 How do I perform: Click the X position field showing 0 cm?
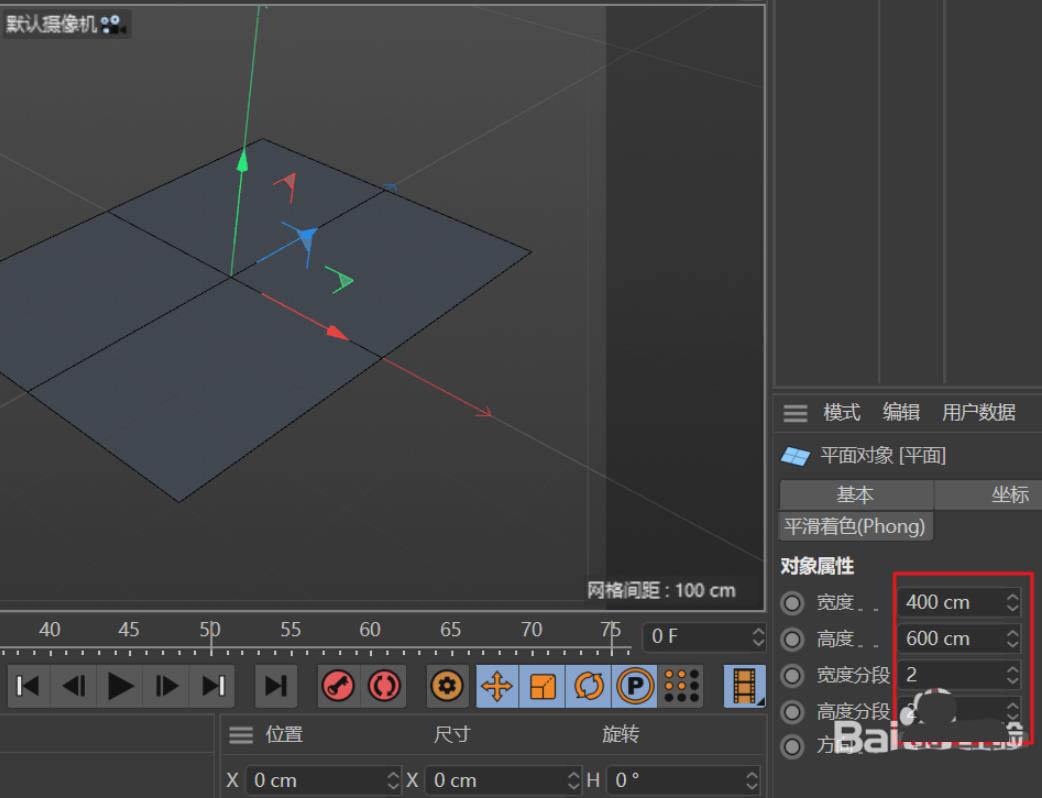(320, 780)
